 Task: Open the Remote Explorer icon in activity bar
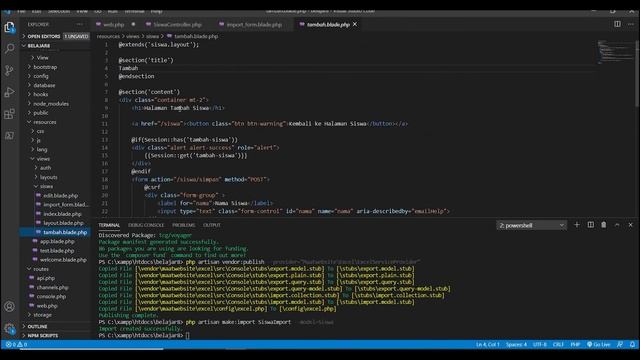(9, 136)
